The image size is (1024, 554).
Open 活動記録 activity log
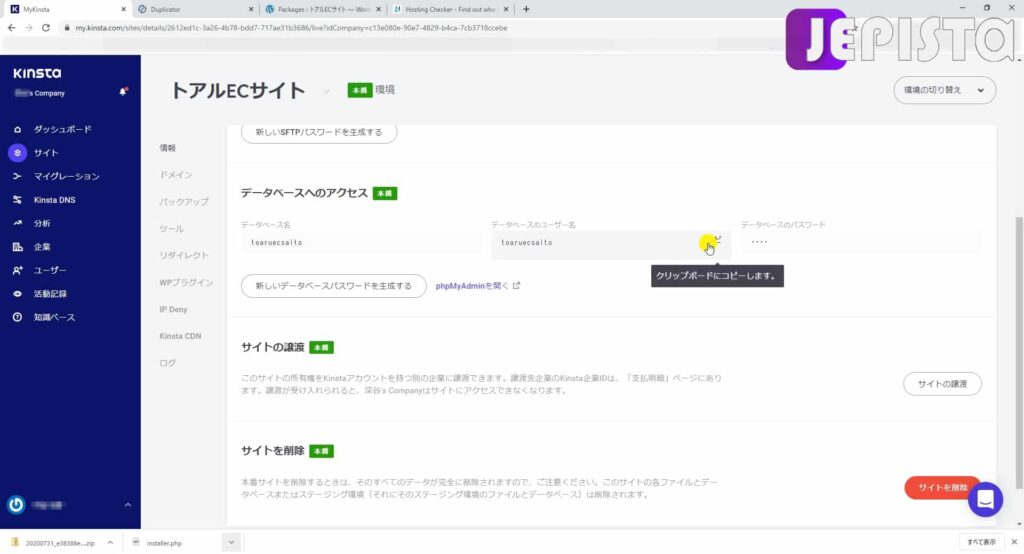pos(50,294)
